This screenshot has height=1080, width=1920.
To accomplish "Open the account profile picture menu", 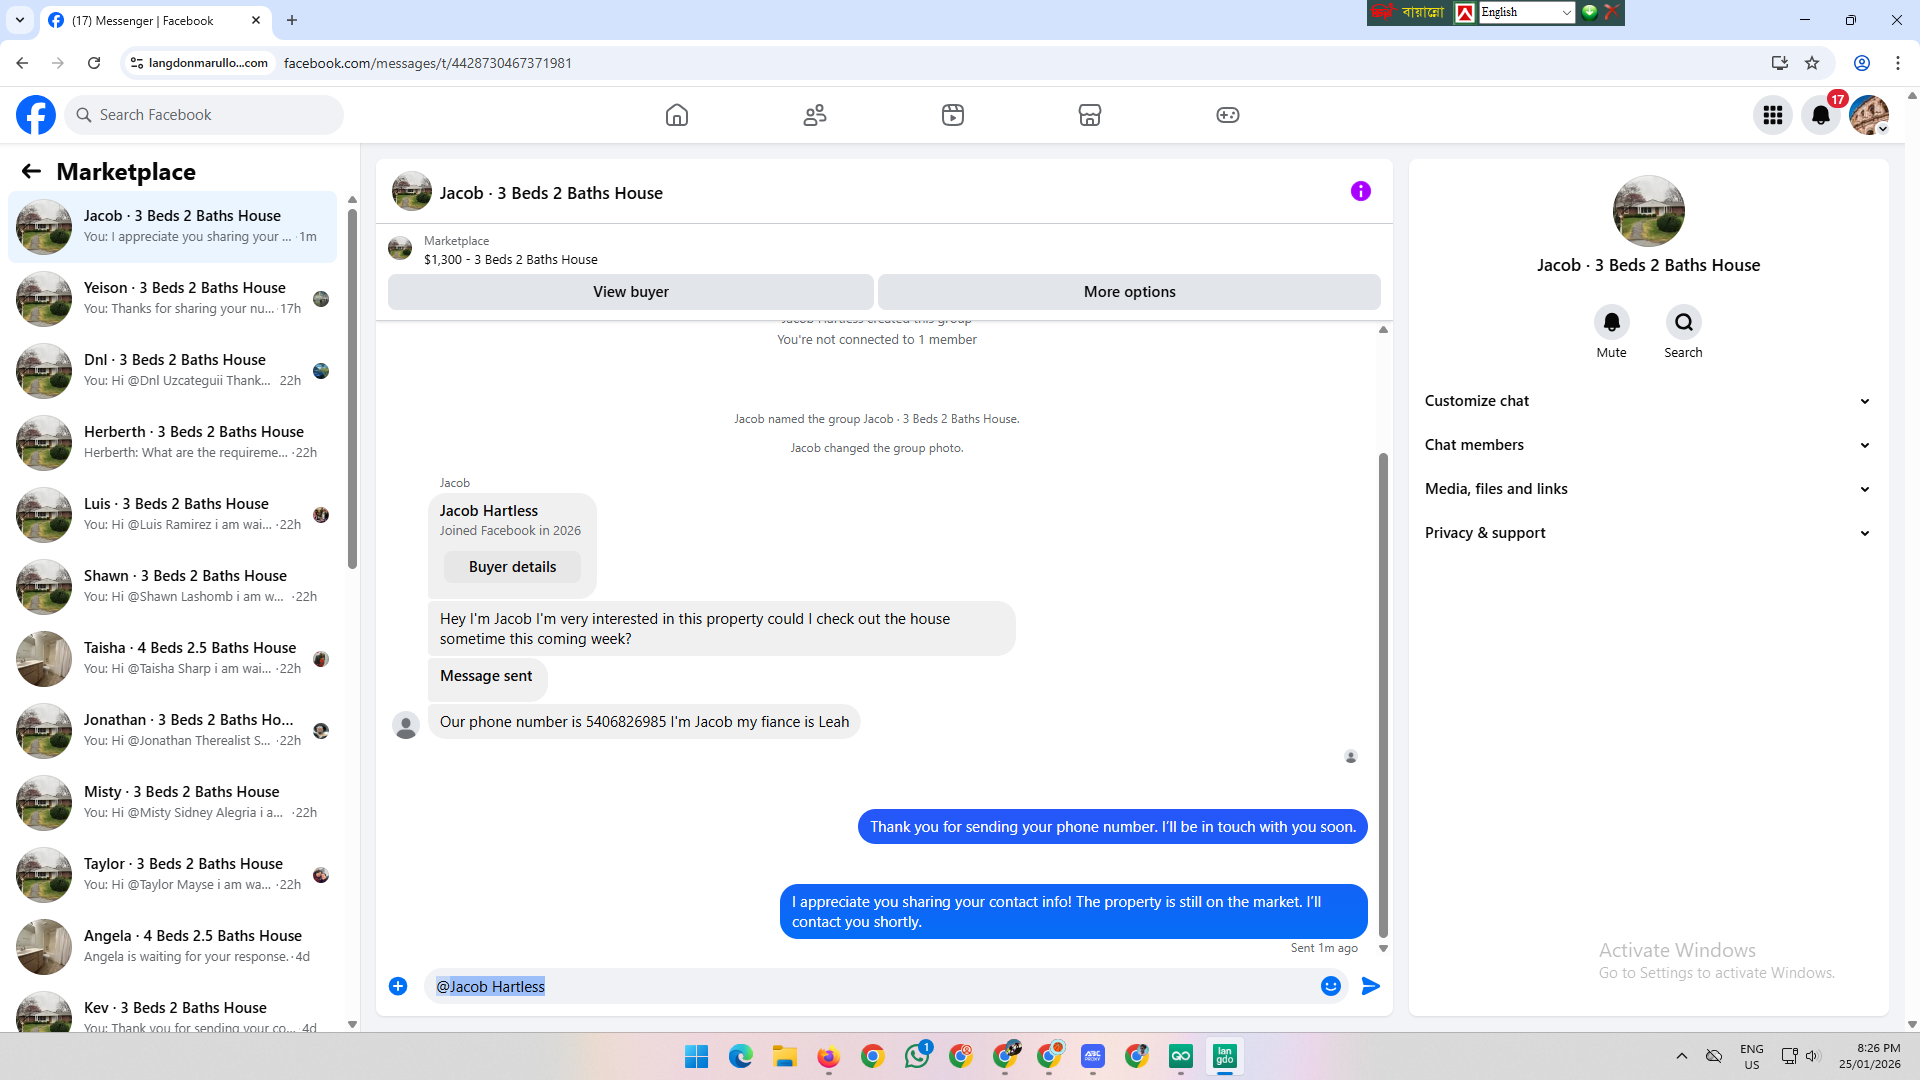I will (x=1869, y=115).
